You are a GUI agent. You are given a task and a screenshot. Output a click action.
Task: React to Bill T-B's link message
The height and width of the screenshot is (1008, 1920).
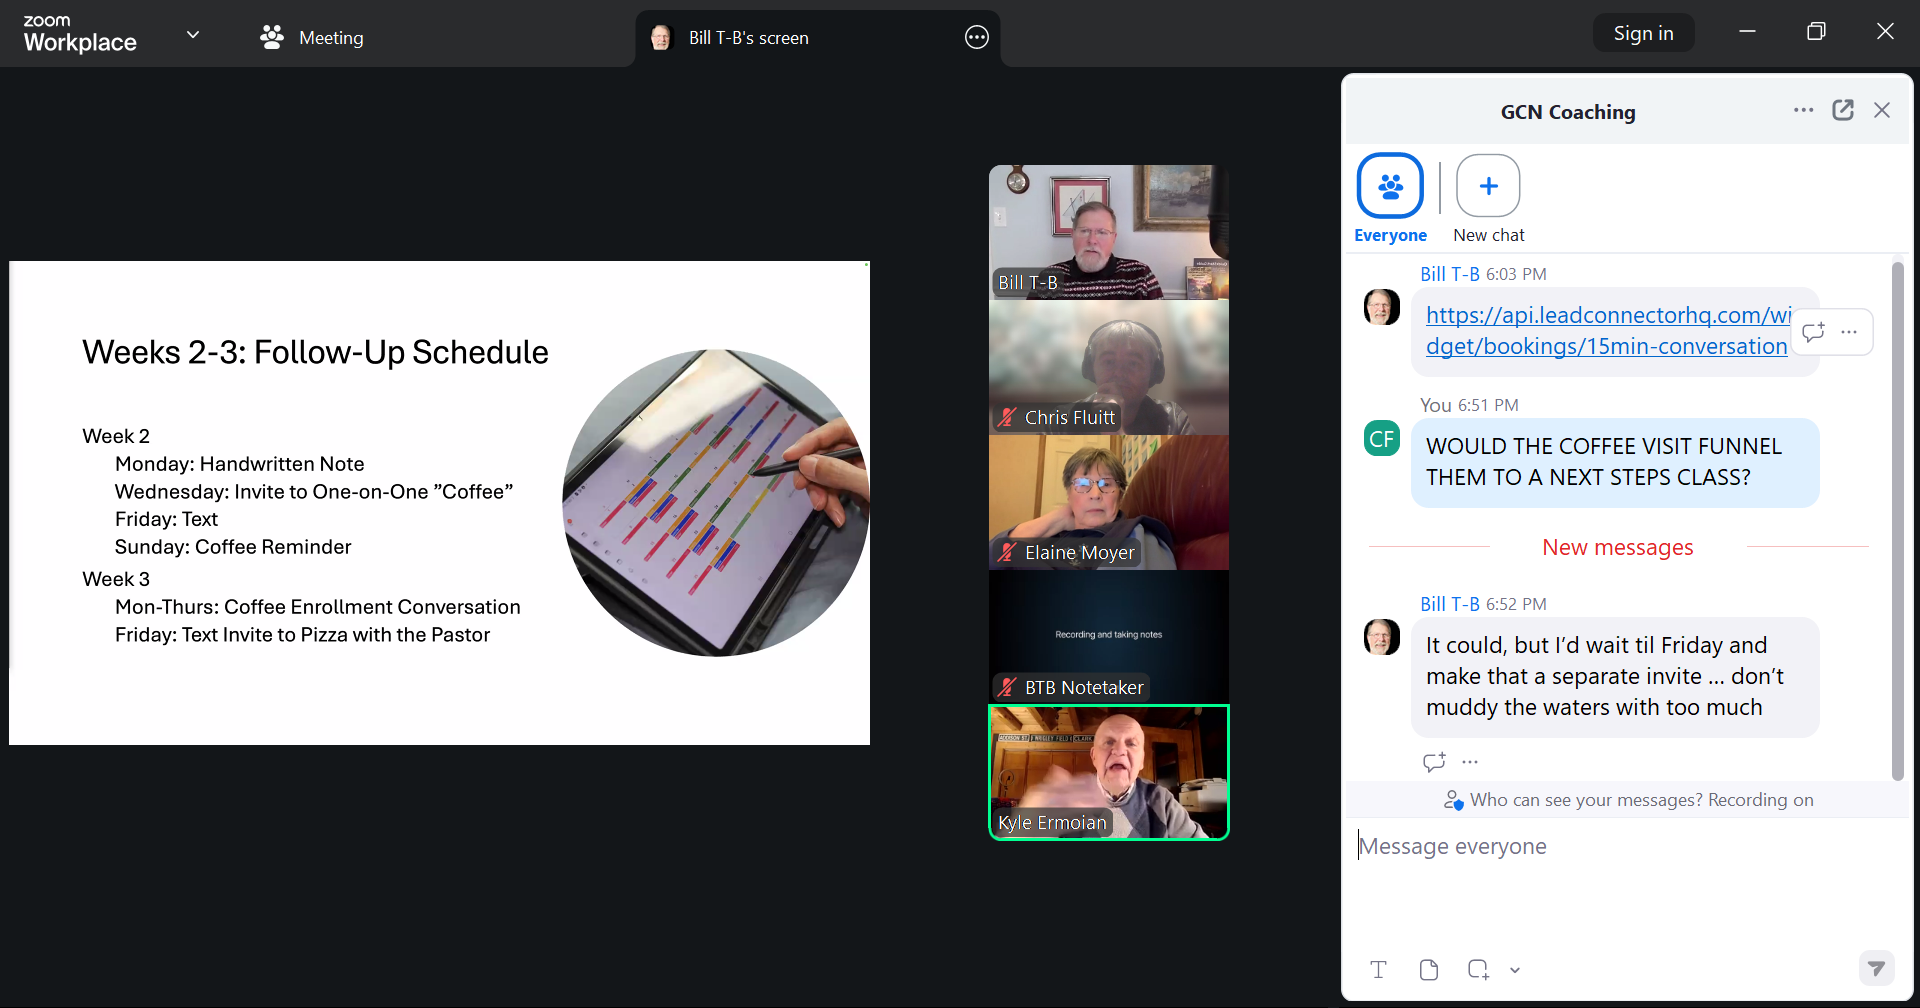tap(1813, 332)
